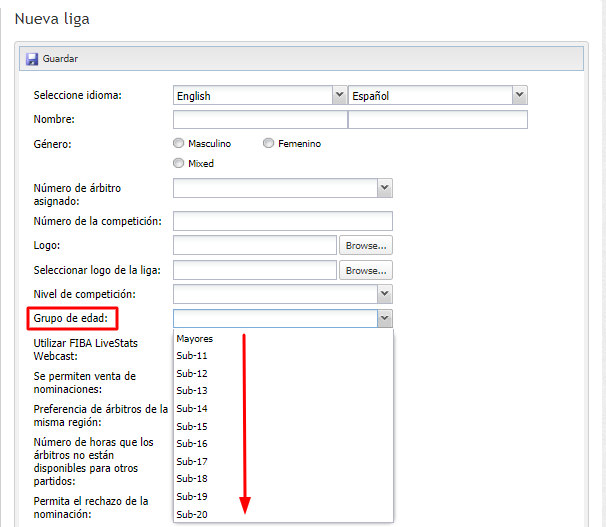Viewport: 606px width, 527px height.
Task: Click the Grupo de edad label
Action: (x=70, y=318)
